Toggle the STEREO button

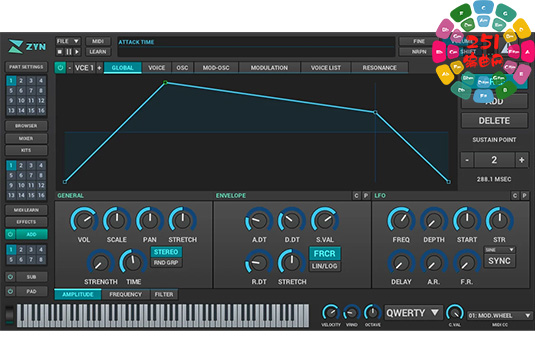pyautogui.click(x=166, y=252)
